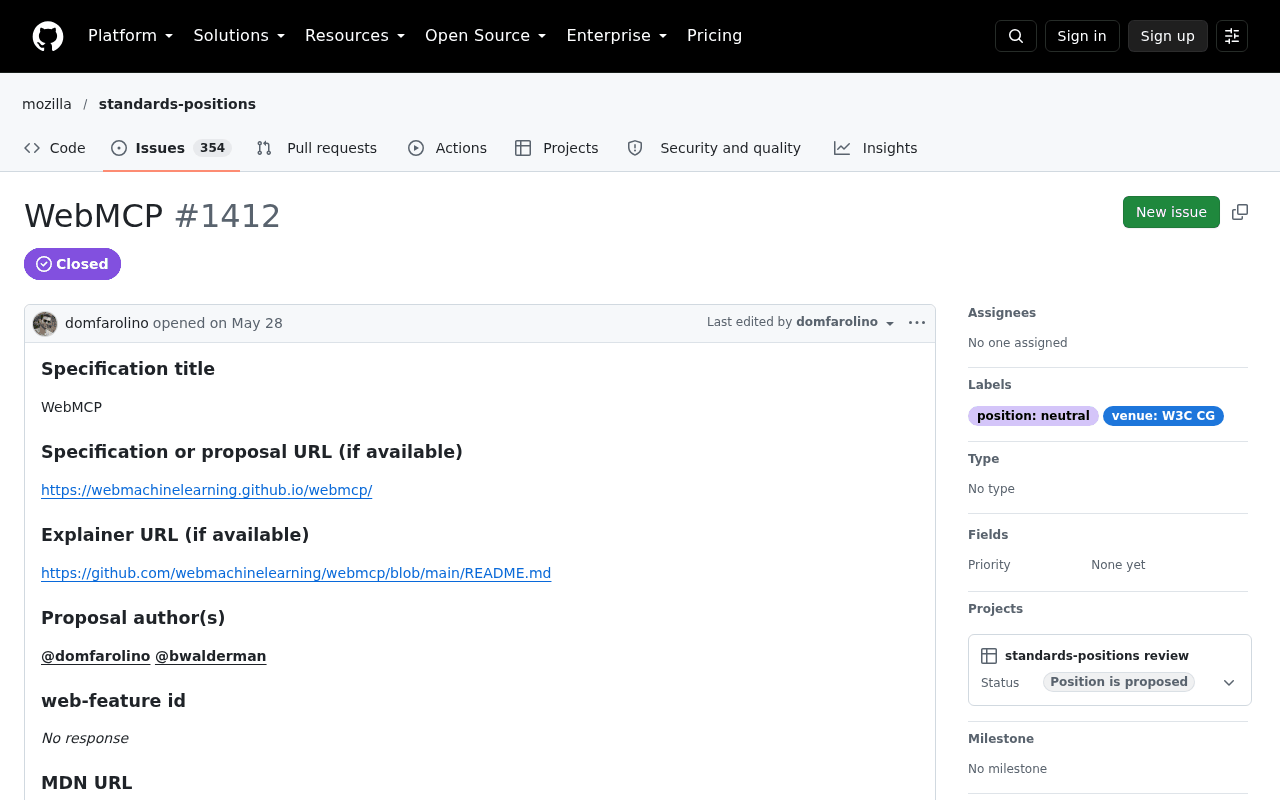Expand the Open Source menu
The height and width of the screenshot is (800, 1280).
click(485, 36)
